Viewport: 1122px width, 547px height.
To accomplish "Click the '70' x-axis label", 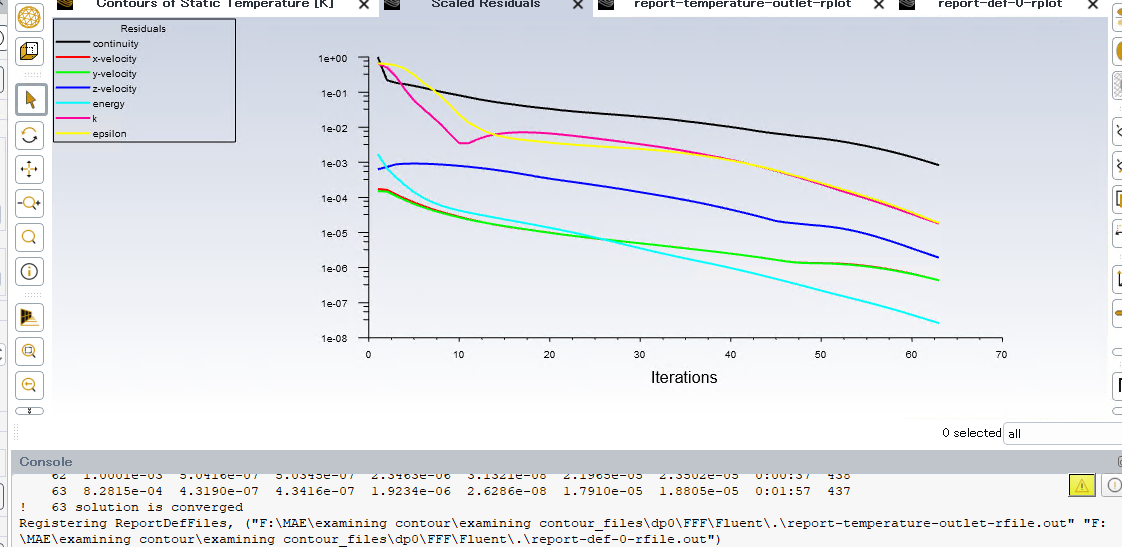I will 1001,354.
